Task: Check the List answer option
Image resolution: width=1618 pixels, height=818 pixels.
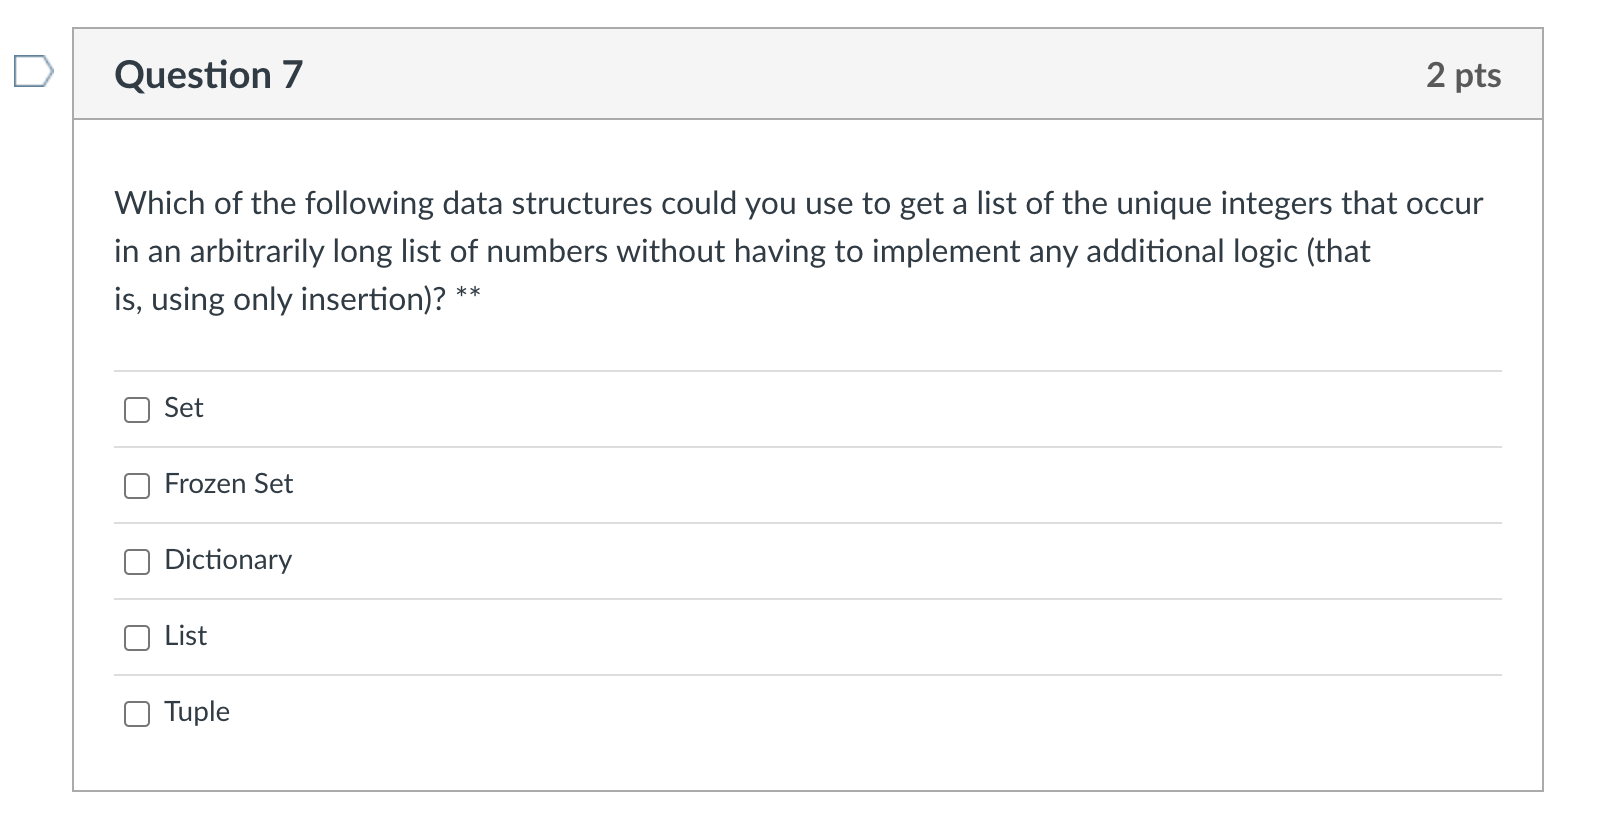Action: (x=136, y=638)
